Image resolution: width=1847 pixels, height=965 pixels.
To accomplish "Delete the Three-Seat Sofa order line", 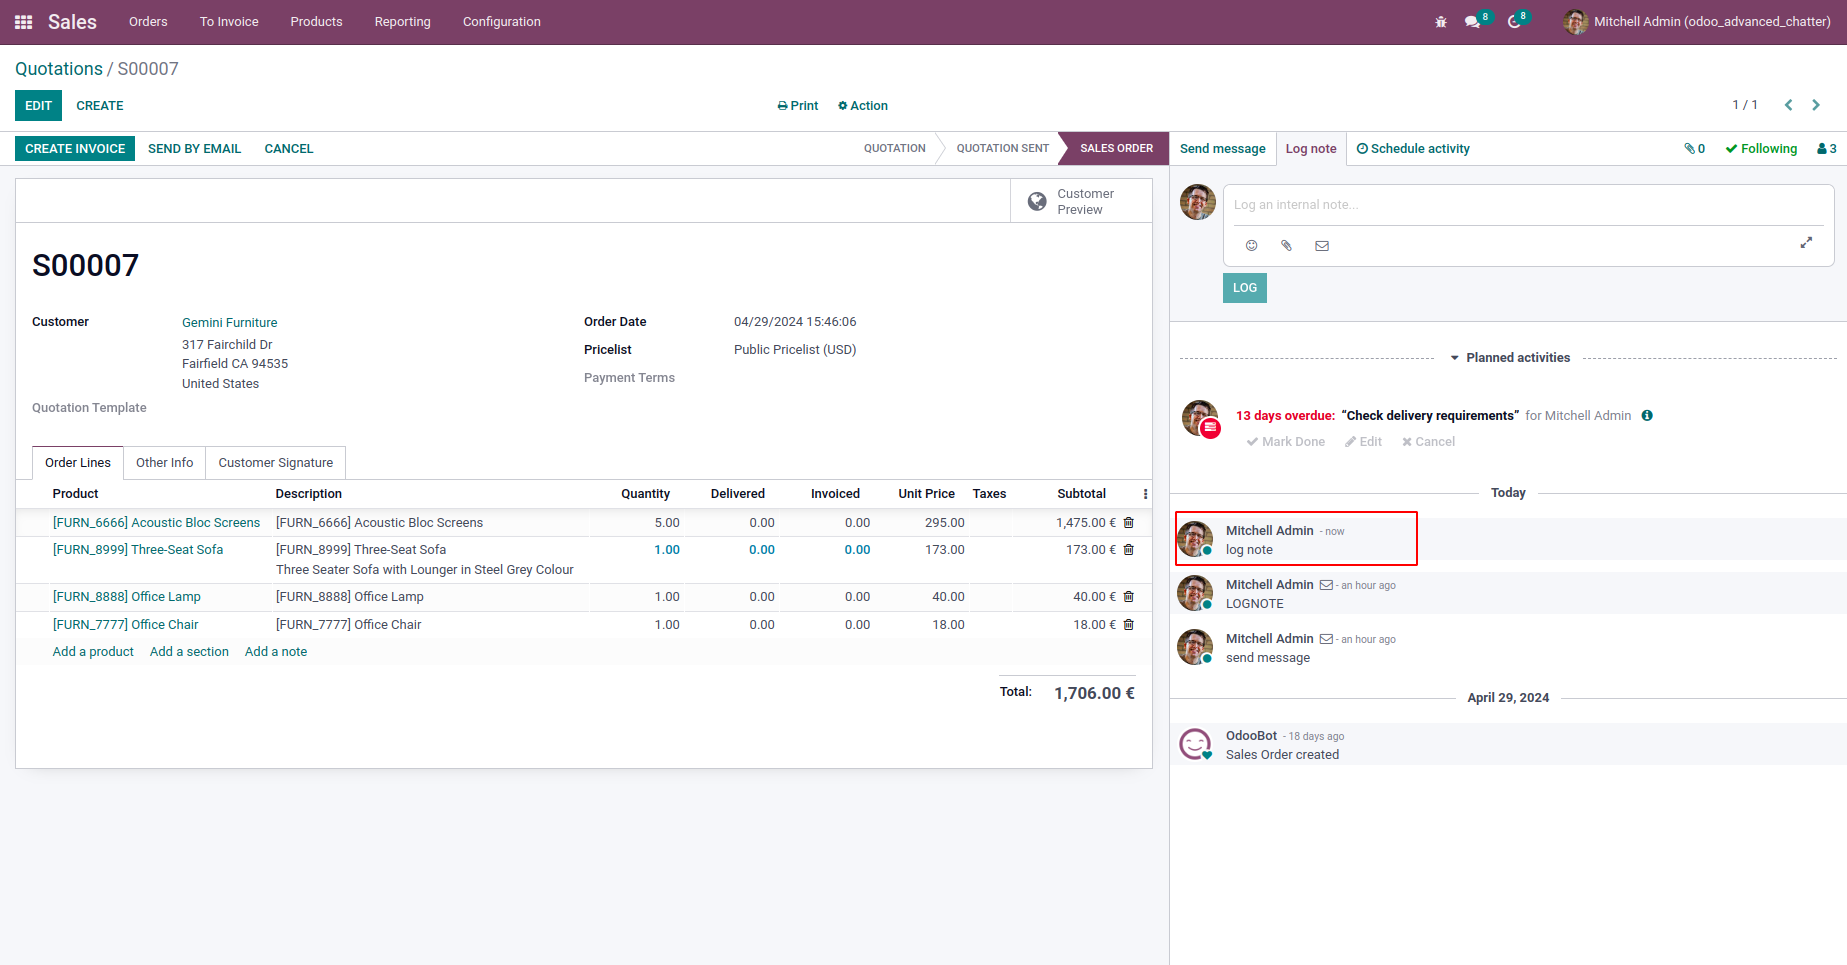I will pyautogui.click(x=1129, y=550).
